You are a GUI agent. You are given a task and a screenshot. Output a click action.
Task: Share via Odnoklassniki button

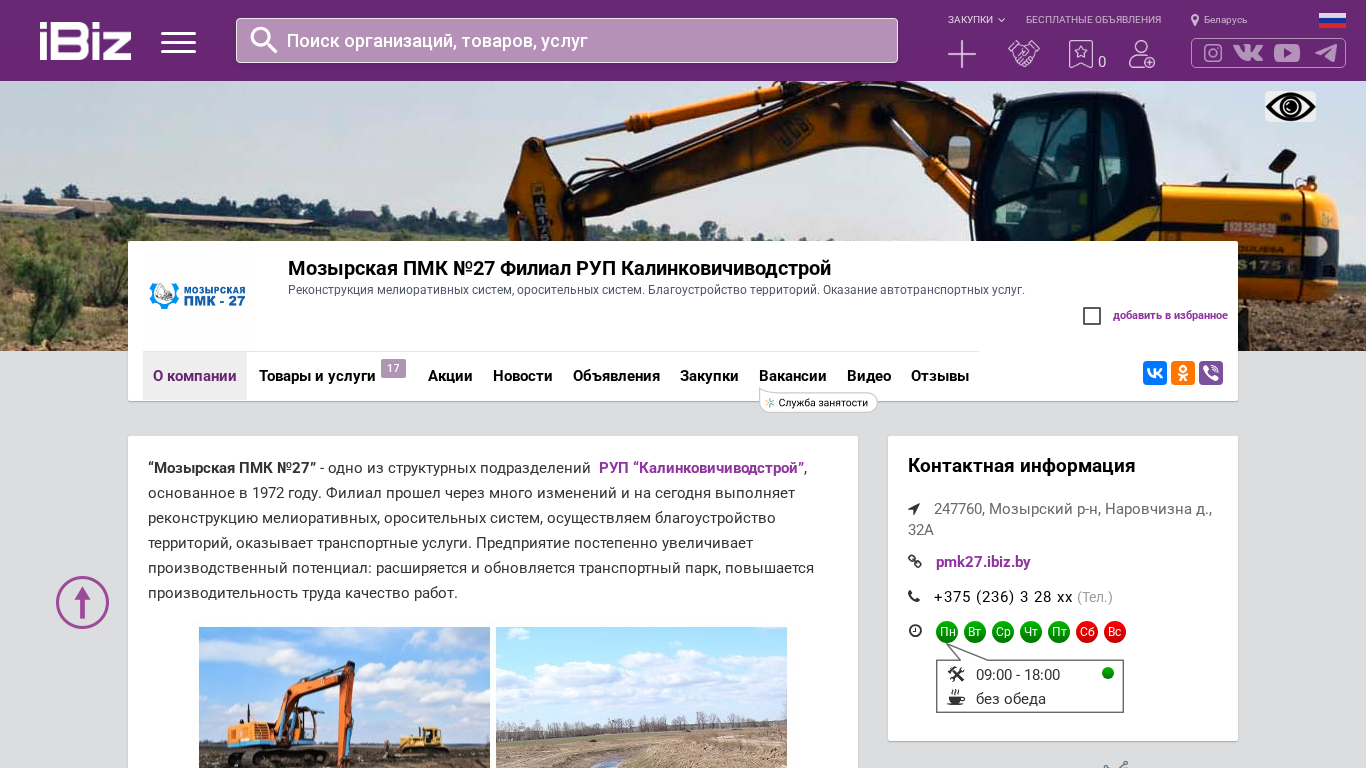pyautogui.click(x=1183, y=373)
